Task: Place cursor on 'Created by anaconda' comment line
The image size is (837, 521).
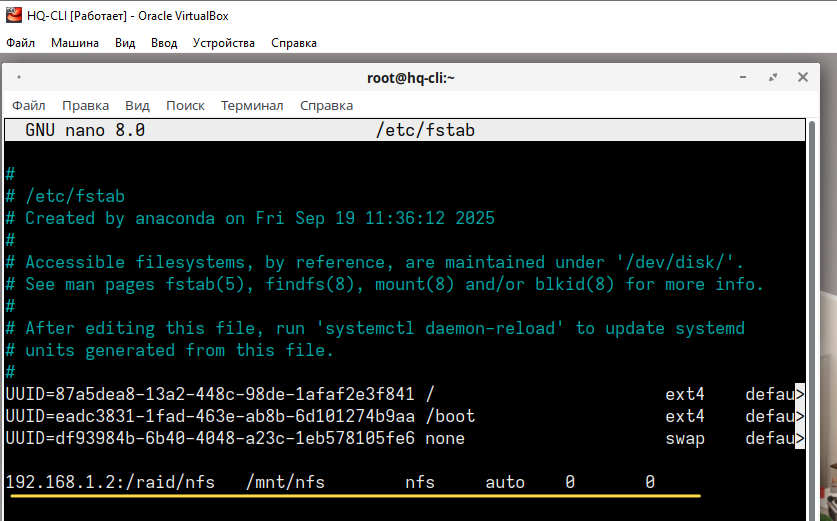Action: (250, 218)
